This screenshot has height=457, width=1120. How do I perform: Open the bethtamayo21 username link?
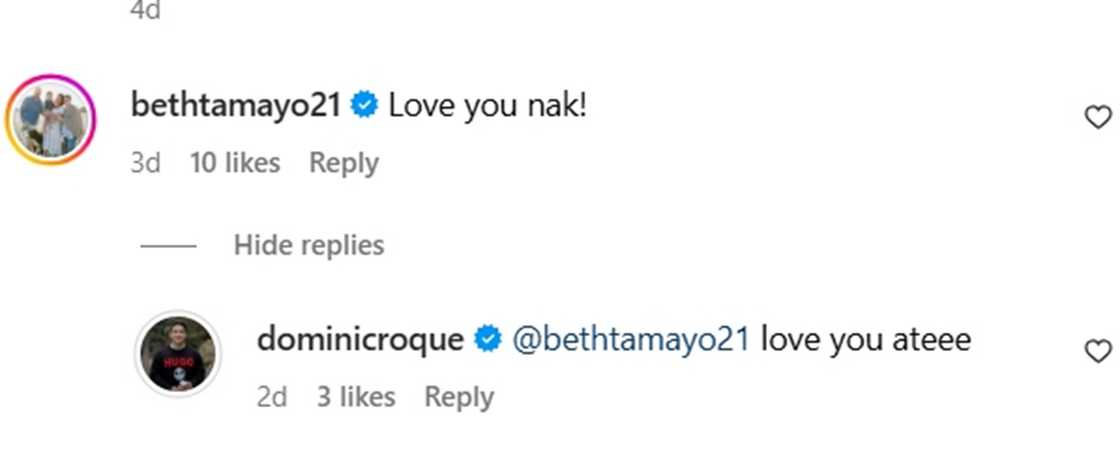pyautogui.click(x=236, y=104)
